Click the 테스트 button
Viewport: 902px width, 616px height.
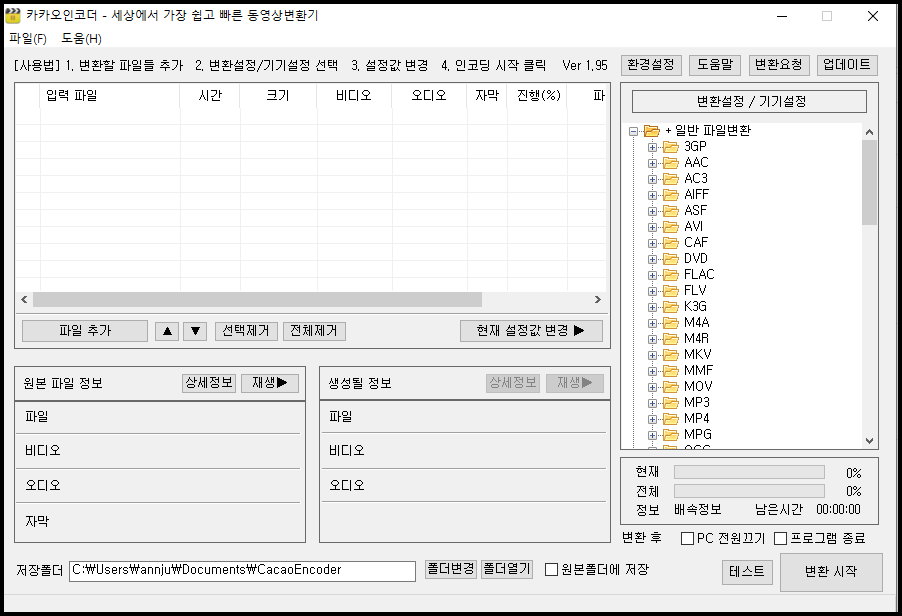pos(747,572)
